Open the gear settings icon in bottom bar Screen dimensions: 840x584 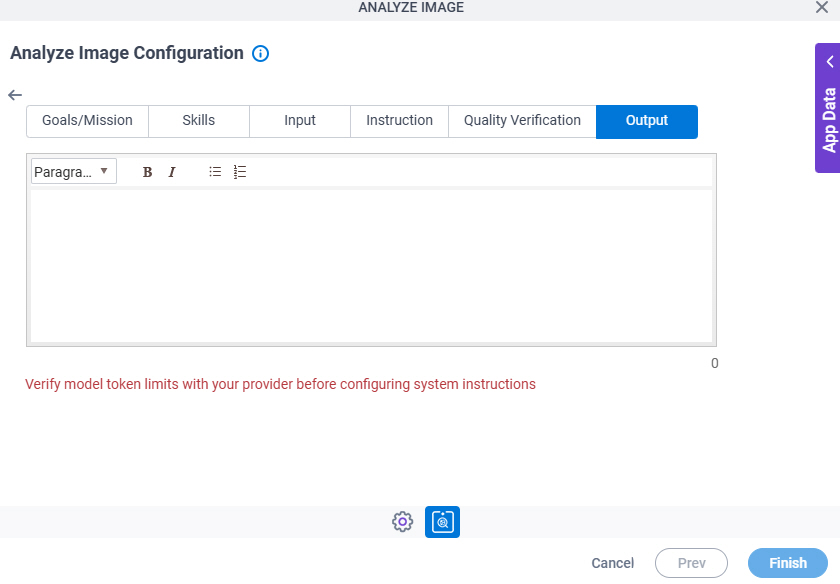[x=402, y=521]
